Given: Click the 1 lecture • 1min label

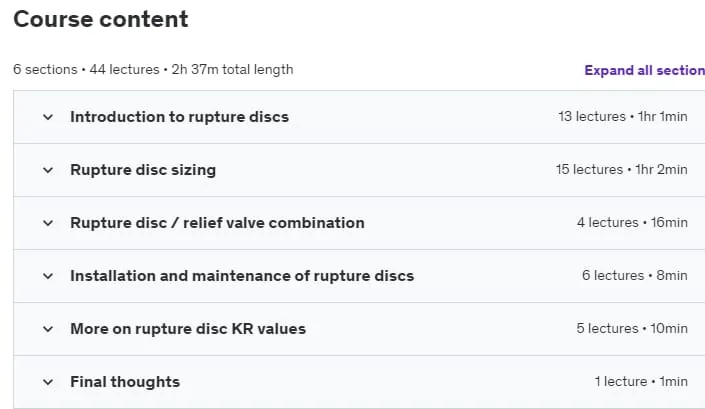Looking at the screenshot, I should click(x=641, y=382).
